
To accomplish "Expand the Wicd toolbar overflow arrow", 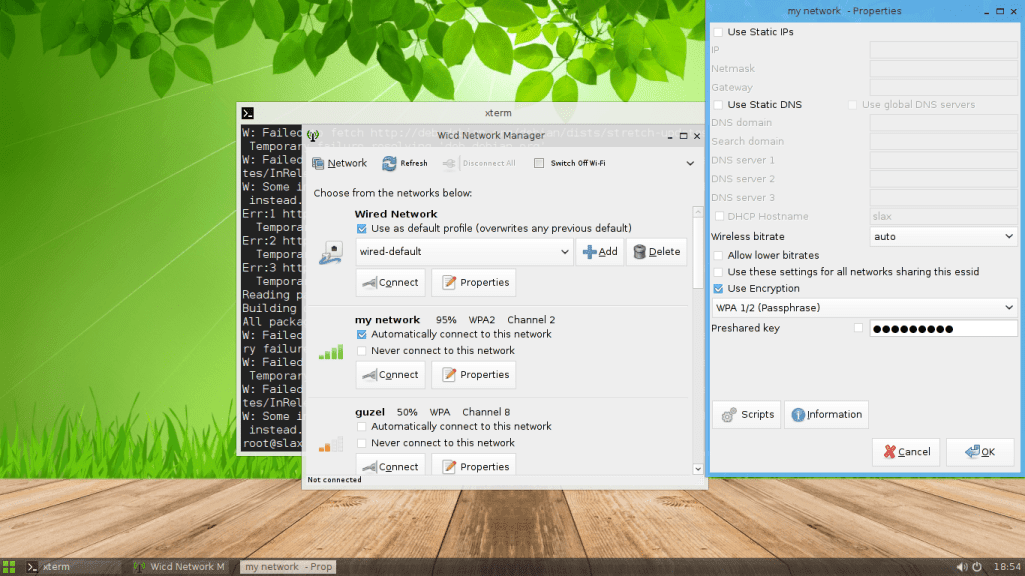I will [x=690, y=163].
